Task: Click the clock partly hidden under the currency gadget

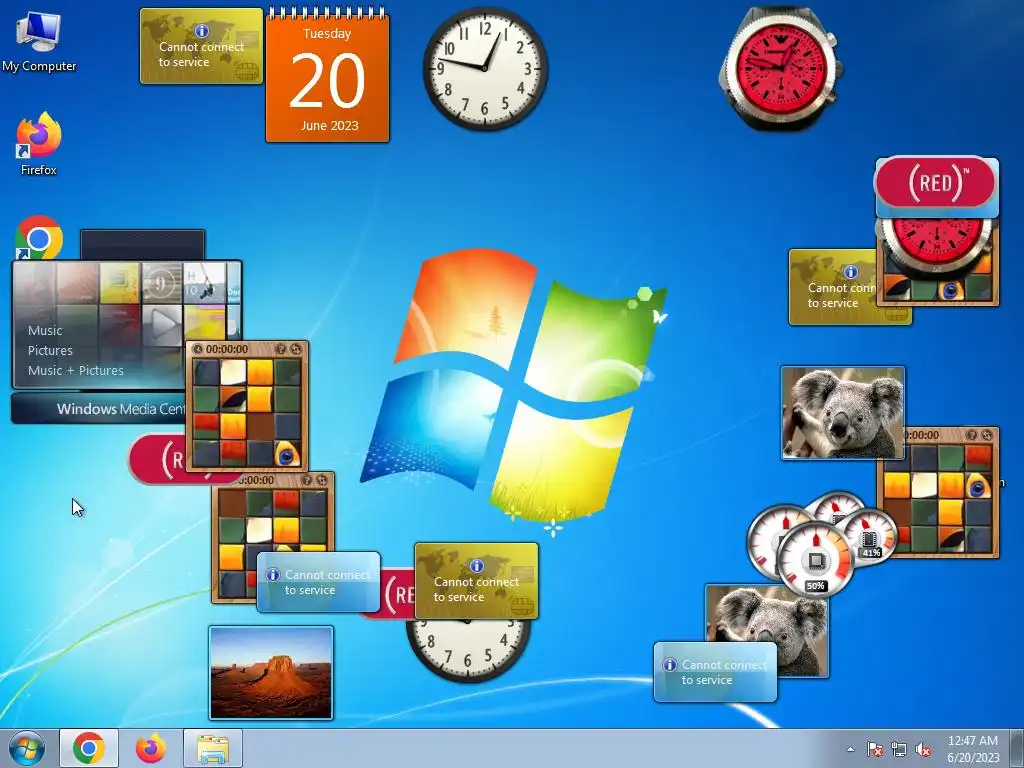Action: [468, 650]
